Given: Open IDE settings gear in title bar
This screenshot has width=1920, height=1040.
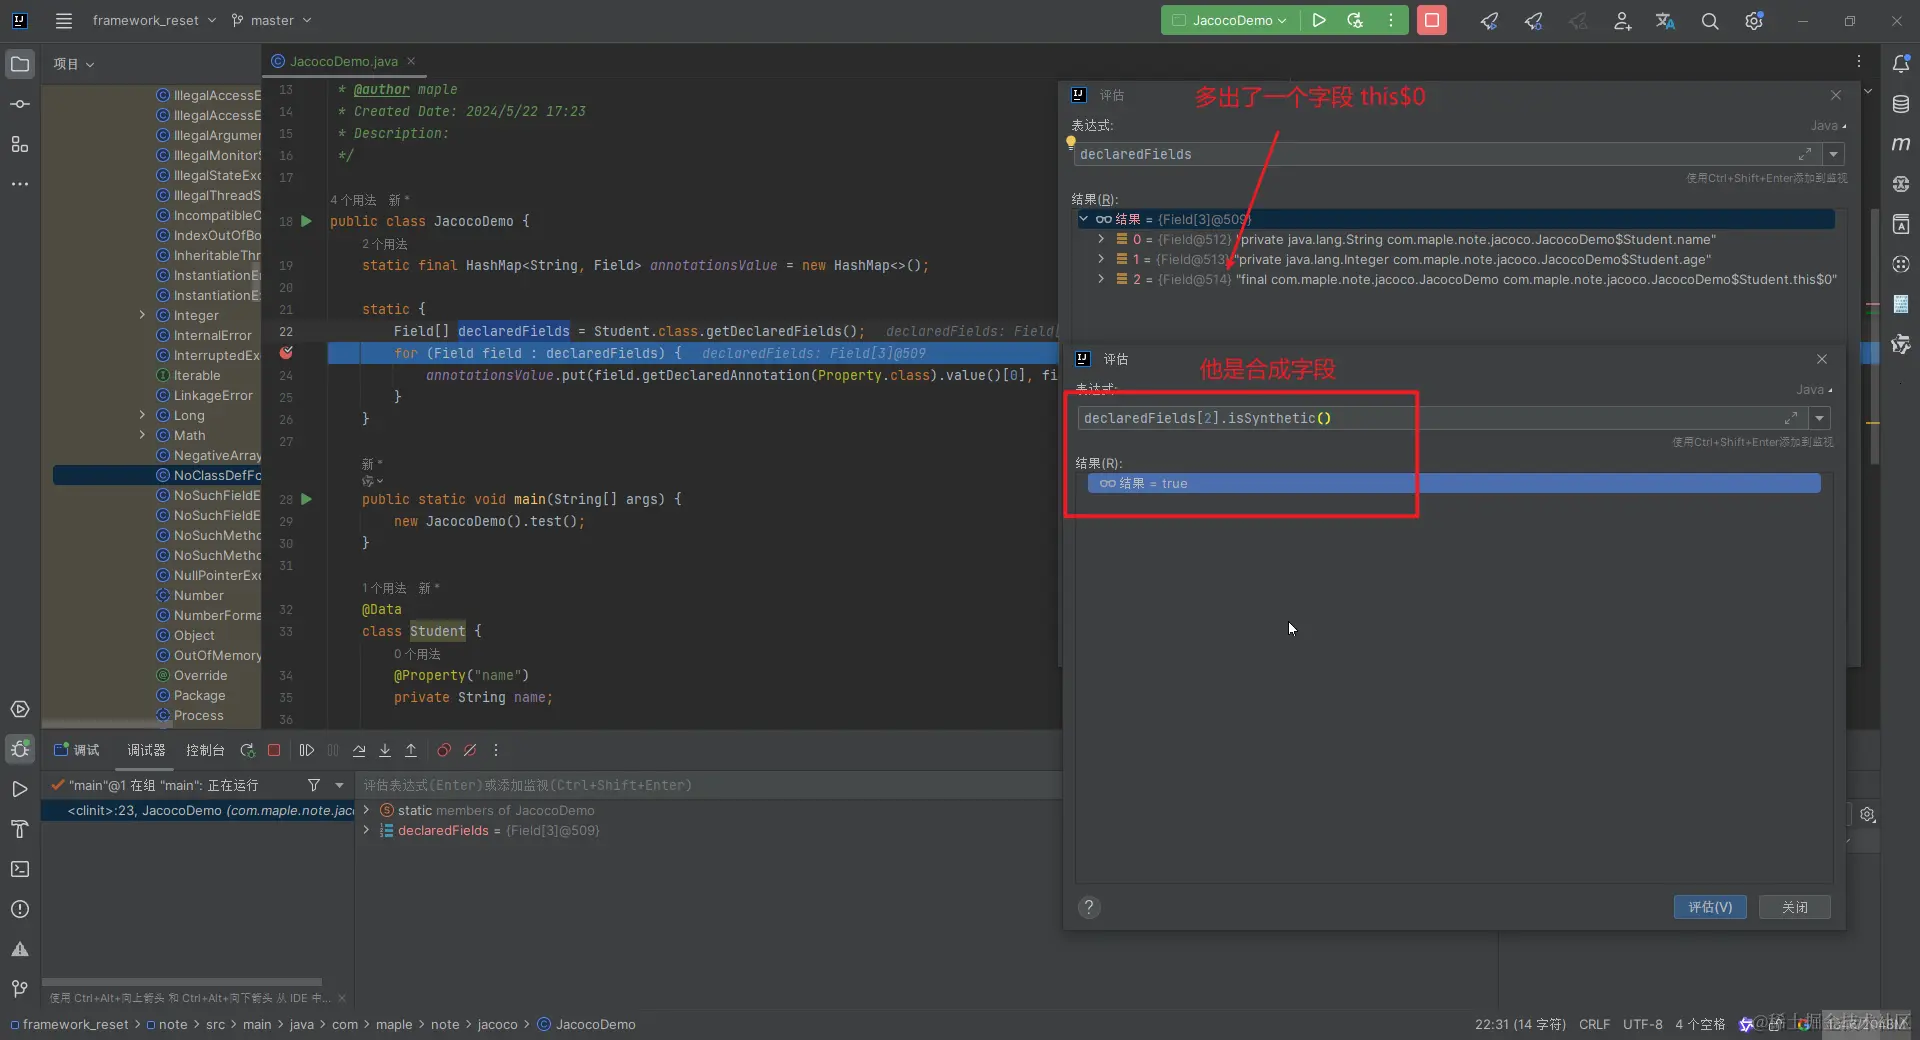Looking at the screenshot, I should pyautogui.click(x=1754, y=21).
